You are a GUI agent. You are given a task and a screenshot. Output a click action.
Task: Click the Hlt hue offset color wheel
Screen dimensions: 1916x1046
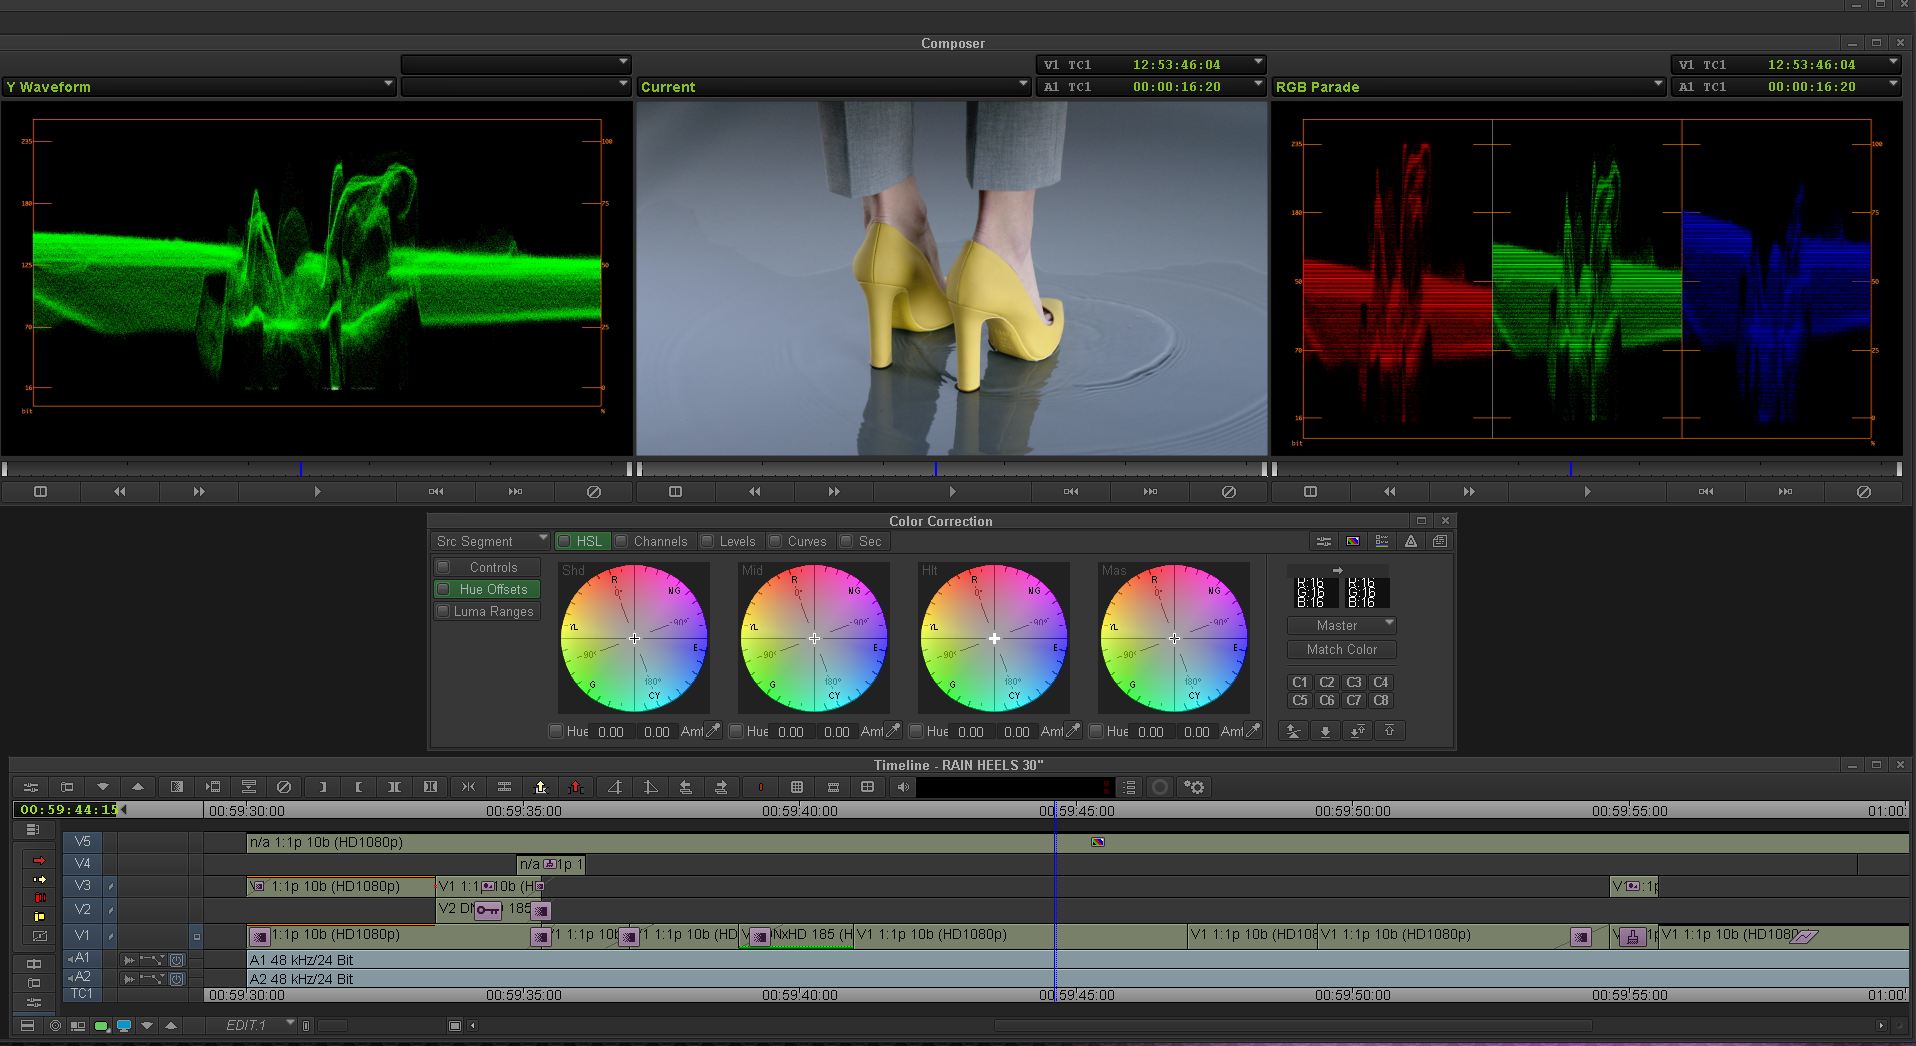click(994, 638)
